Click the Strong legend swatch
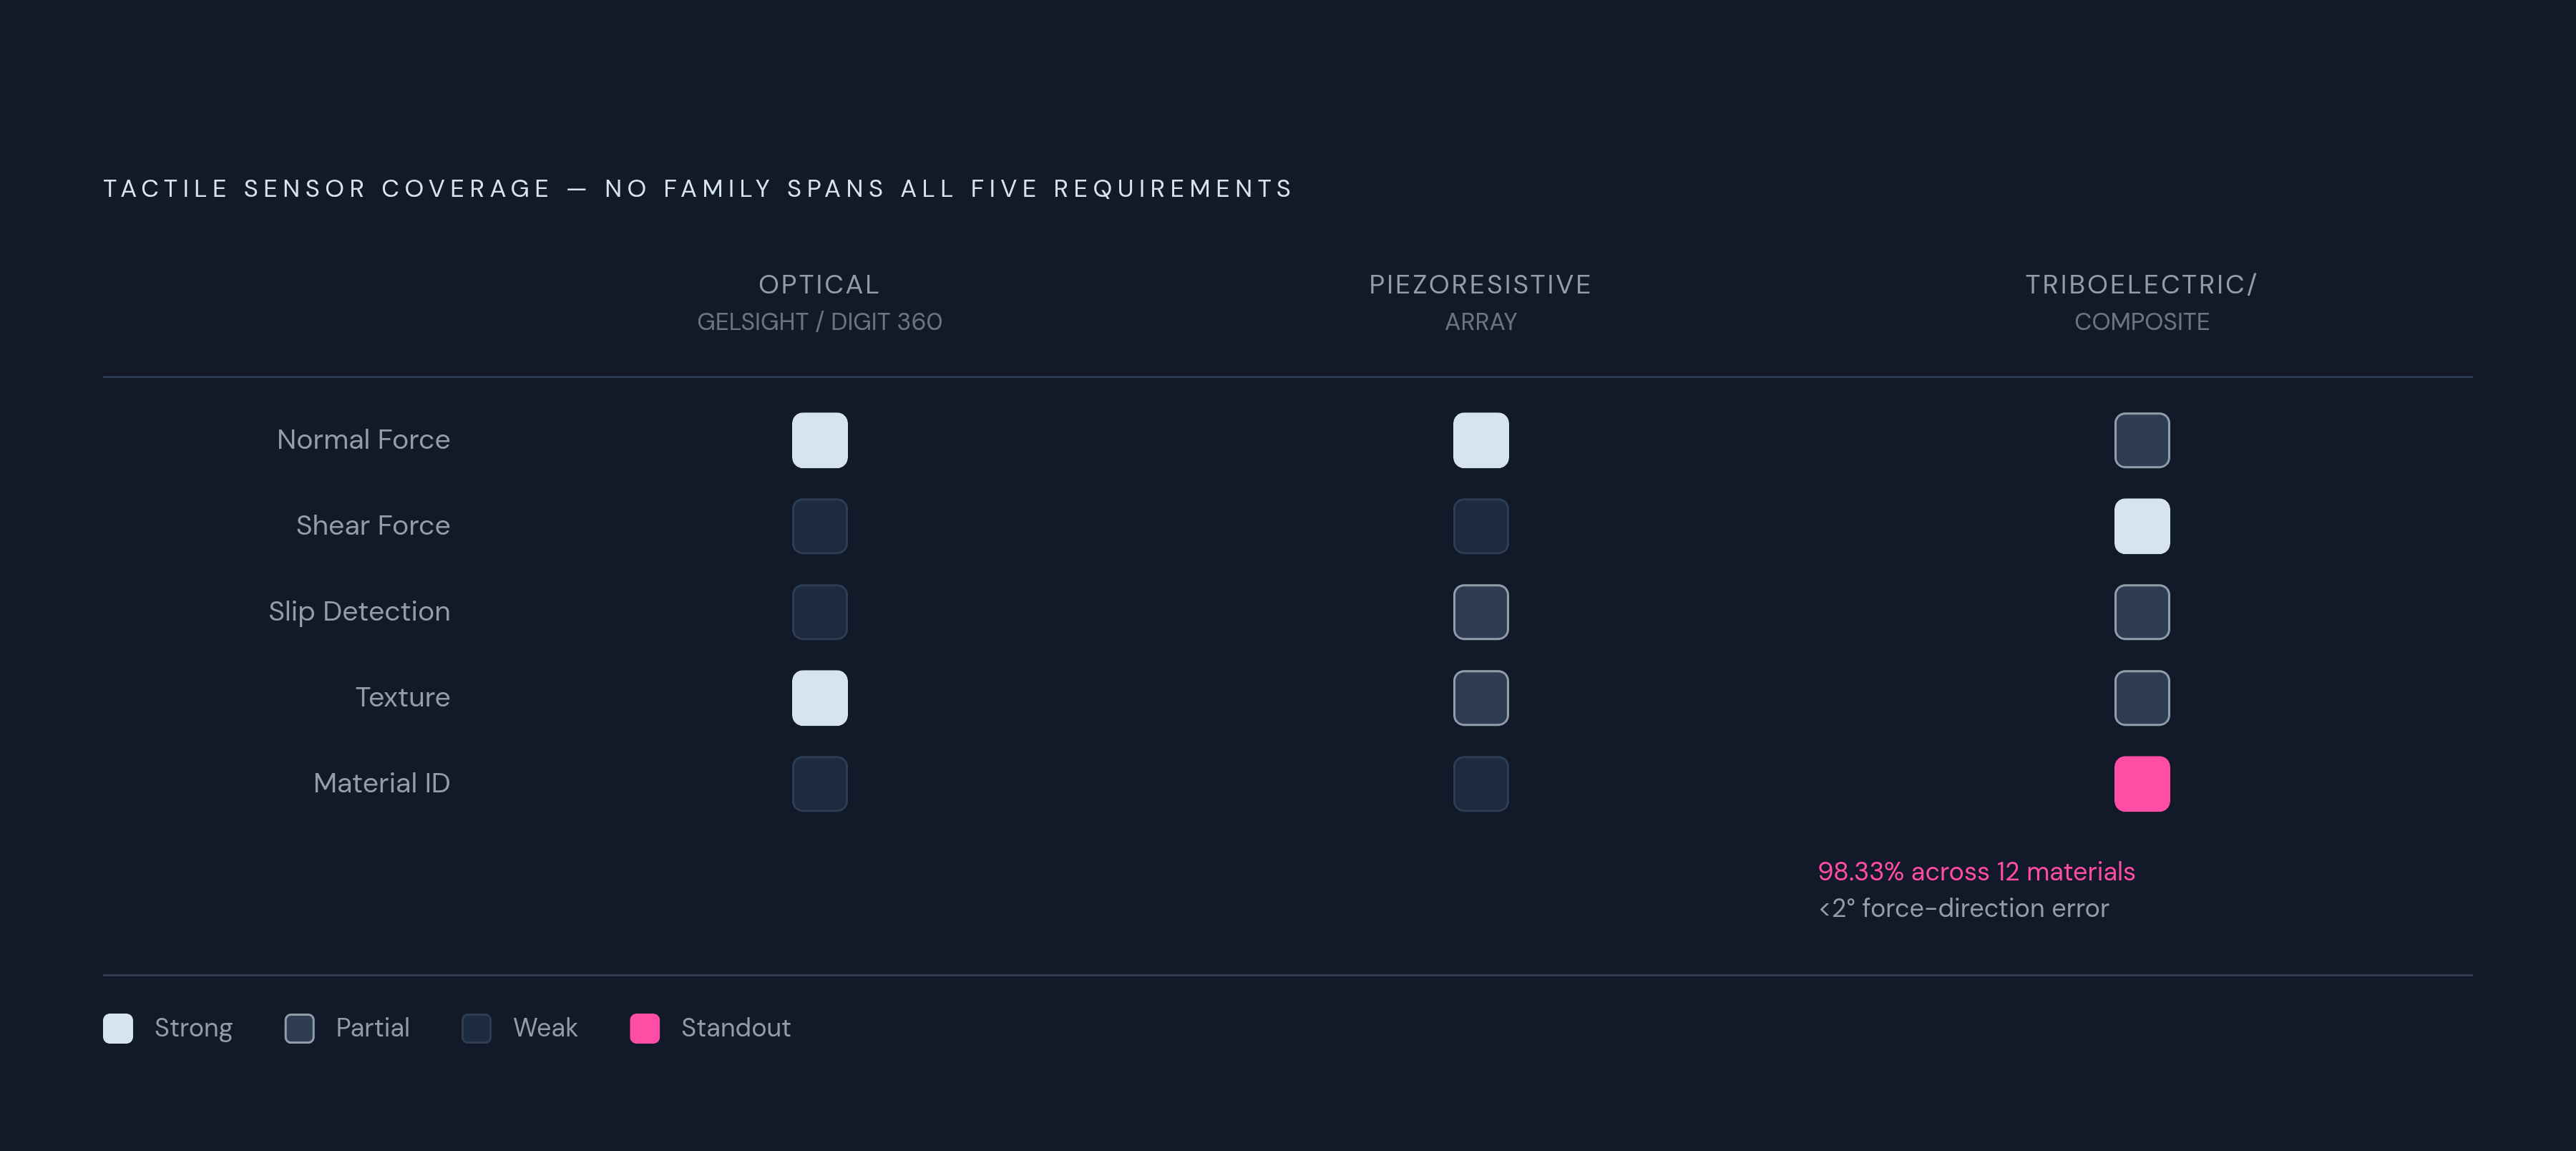Screen dimensions: 2576x1151 pos(118,1028)
